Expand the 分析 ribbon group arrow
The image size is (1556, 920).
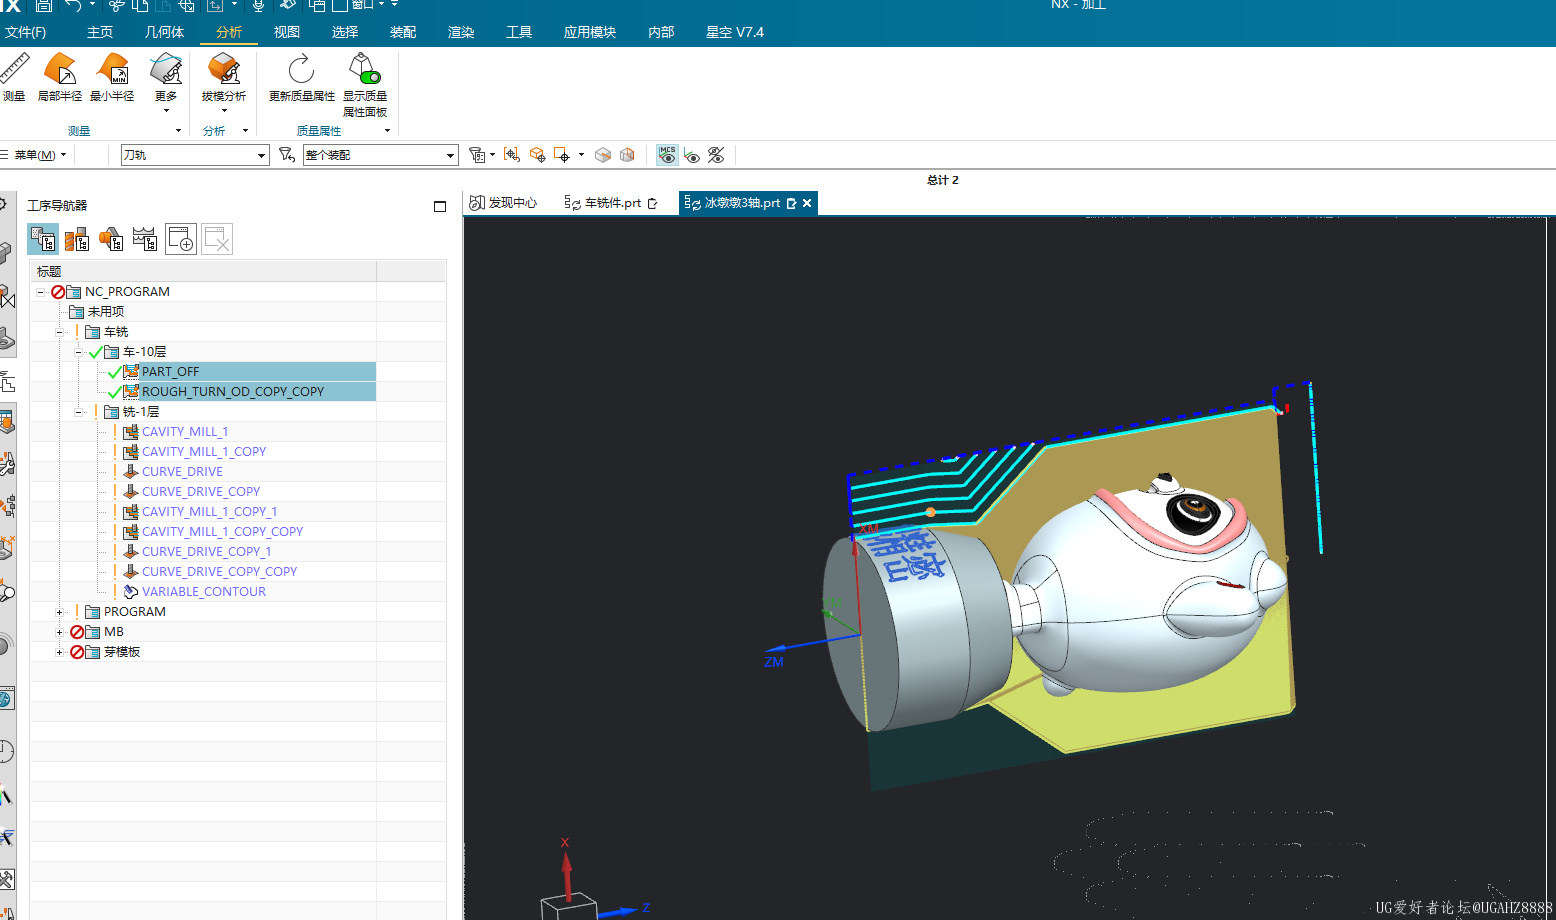tap(245, 131)
